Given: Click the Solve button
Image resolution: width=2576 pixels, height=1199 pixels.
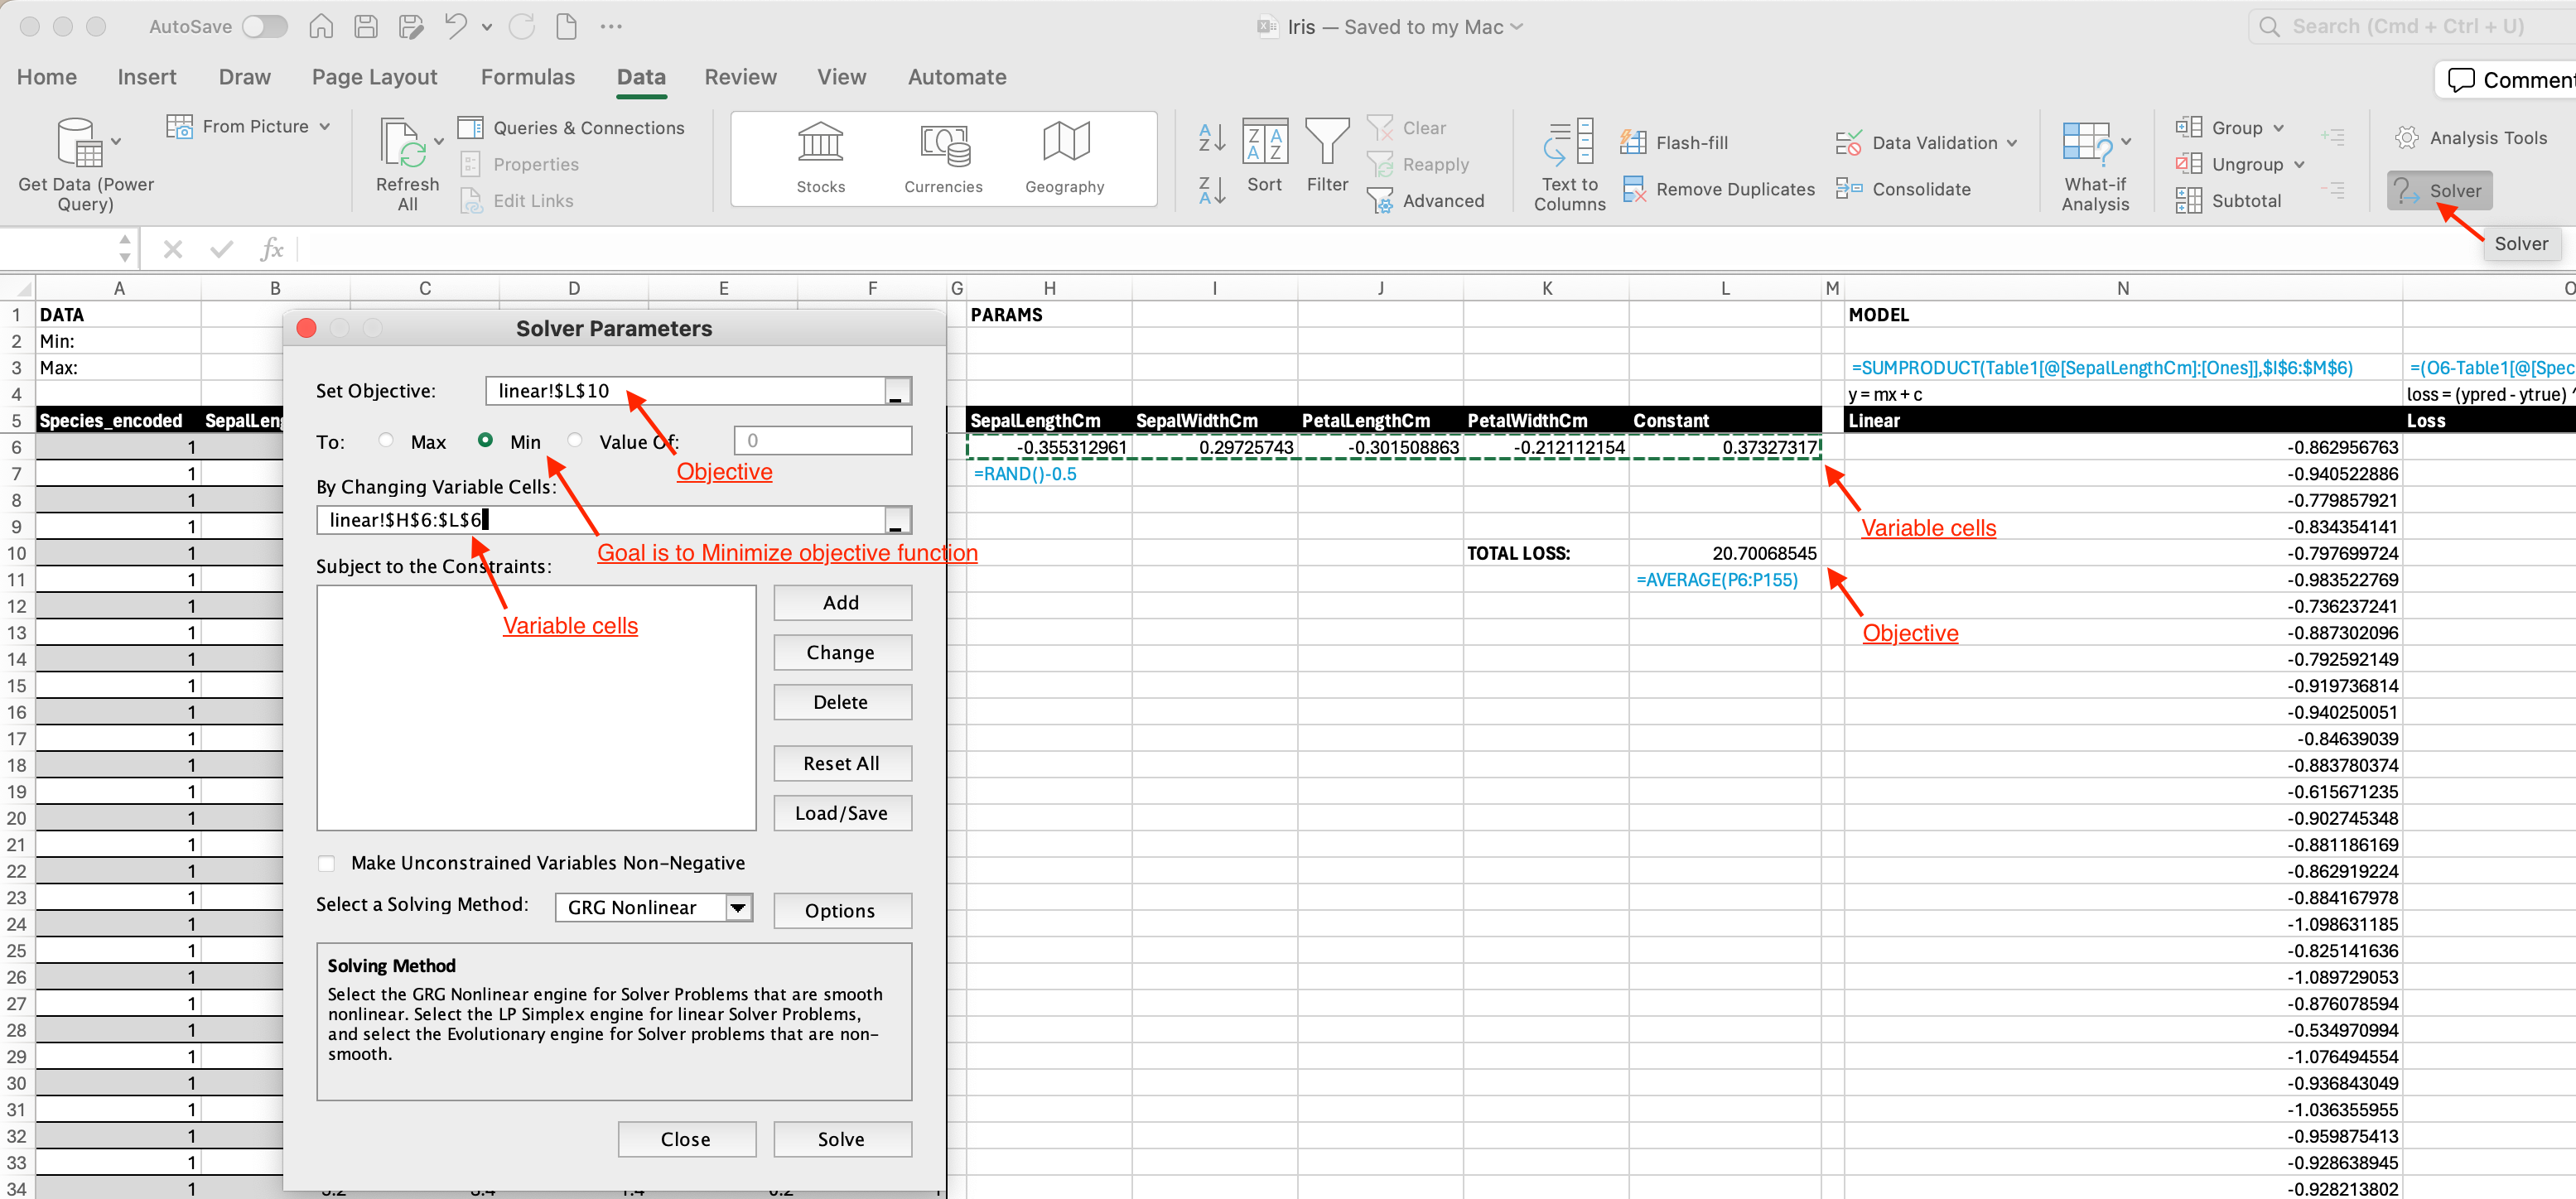Looking at the screenshot, I should pyautogui.click(x=842, y=1139).
